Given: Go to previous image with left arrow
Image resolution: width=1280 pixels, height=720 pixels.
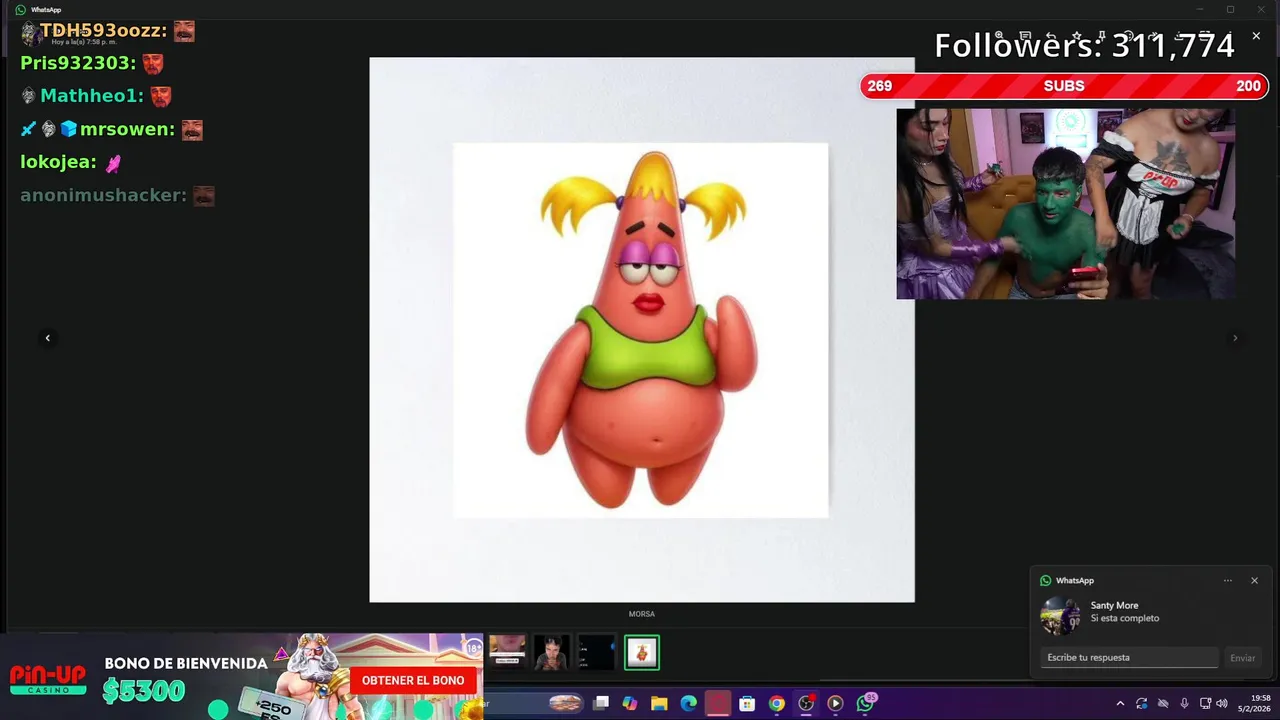Looking at the screenshot, I should pyautogui.click(x=47, y=338).
